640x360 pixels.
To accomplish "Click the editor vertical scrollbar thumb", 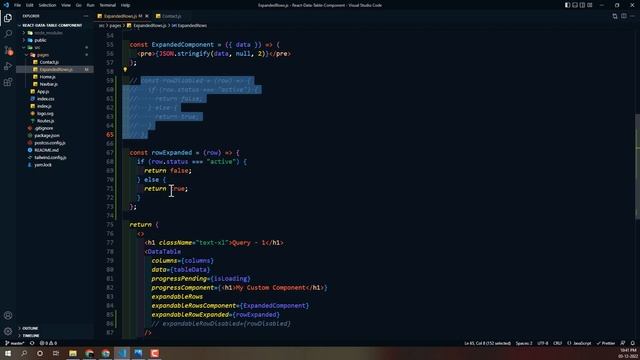I will tap(637, 167).
